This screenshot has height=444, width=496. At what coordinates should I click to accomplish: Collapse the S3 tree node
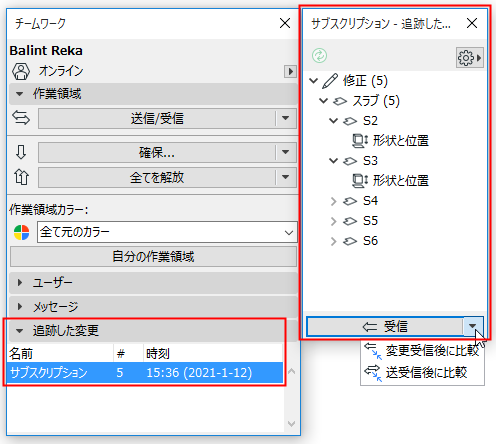point(333,161)
